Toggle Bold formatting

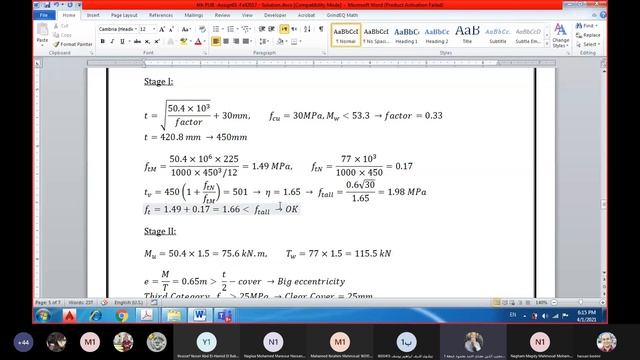(x=102, y=41)
